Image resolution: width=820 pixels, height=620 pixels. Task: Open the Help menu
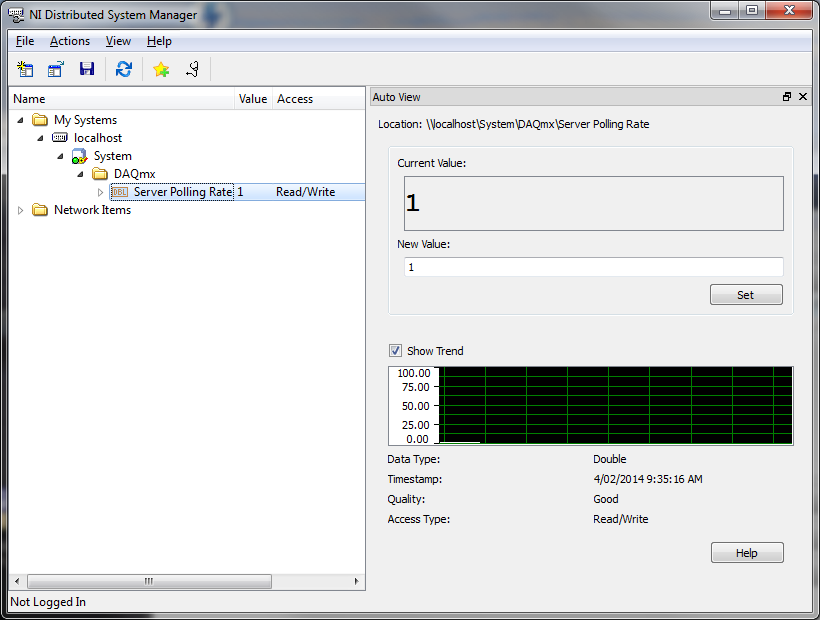coord(159,41)
